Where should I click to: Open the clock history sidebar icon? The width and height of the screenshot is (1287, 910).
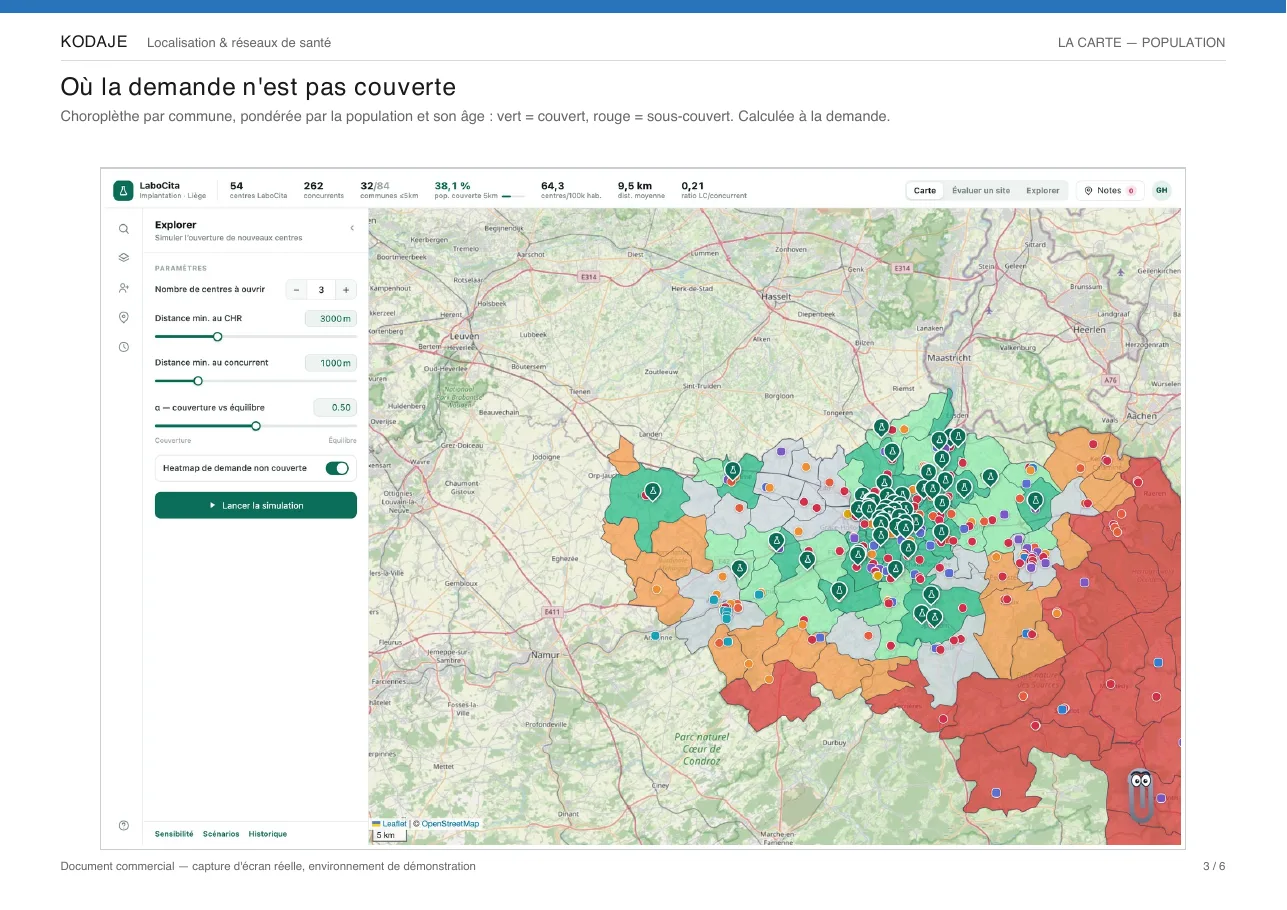tap(124, 347)
